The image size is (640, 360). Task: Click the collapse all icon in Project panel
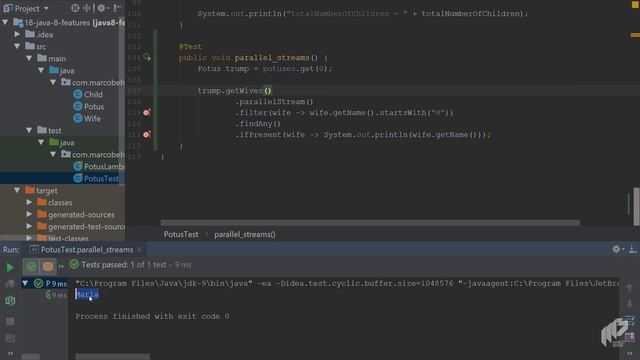(87, 8)
